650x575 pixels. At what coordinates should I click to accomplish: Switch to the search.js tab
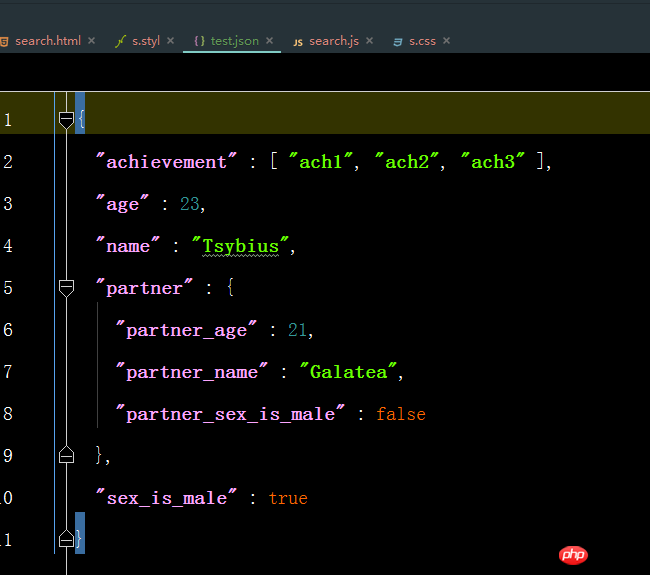(334, 41)
